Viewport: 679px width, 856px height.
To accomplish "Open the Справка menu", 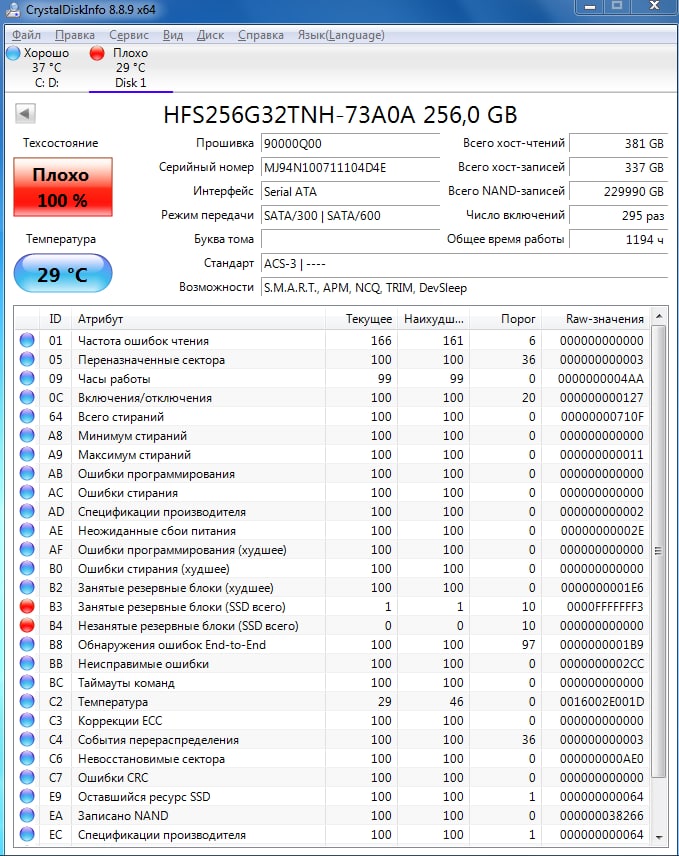I will [x=260, y=35].
